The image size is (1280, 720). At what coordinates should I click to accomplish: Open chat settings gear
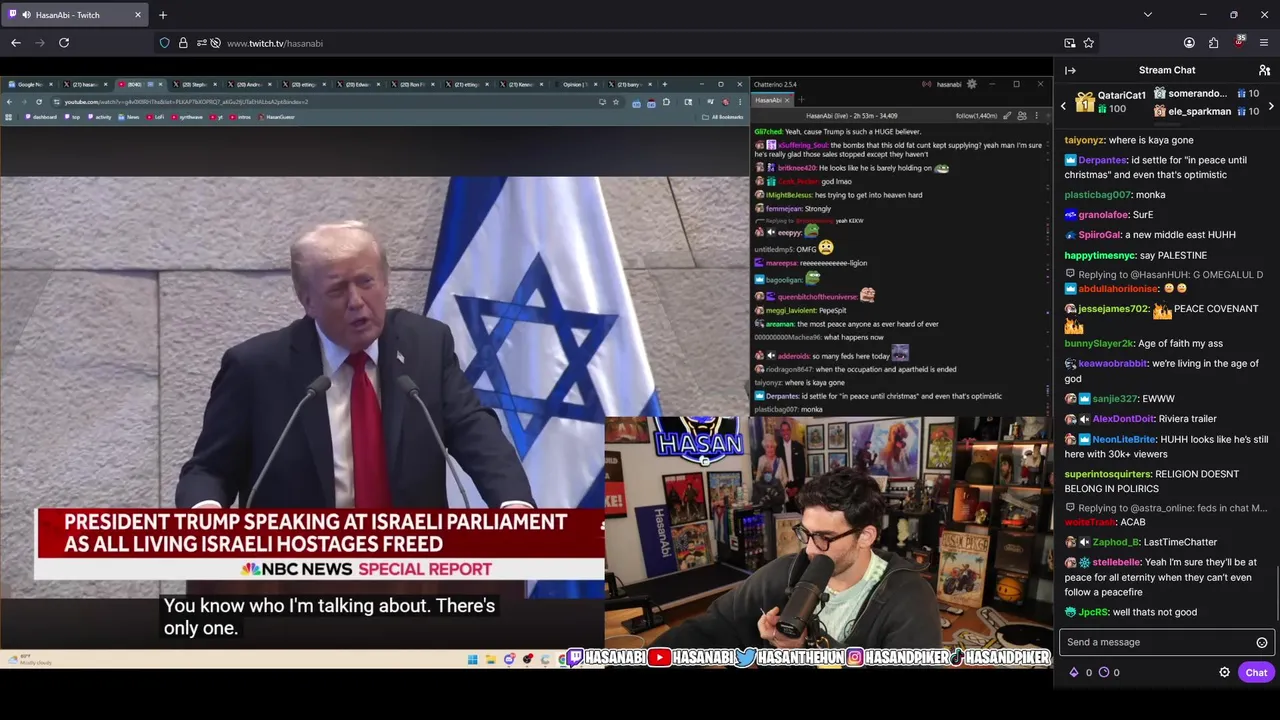[x=1224, y=672]
